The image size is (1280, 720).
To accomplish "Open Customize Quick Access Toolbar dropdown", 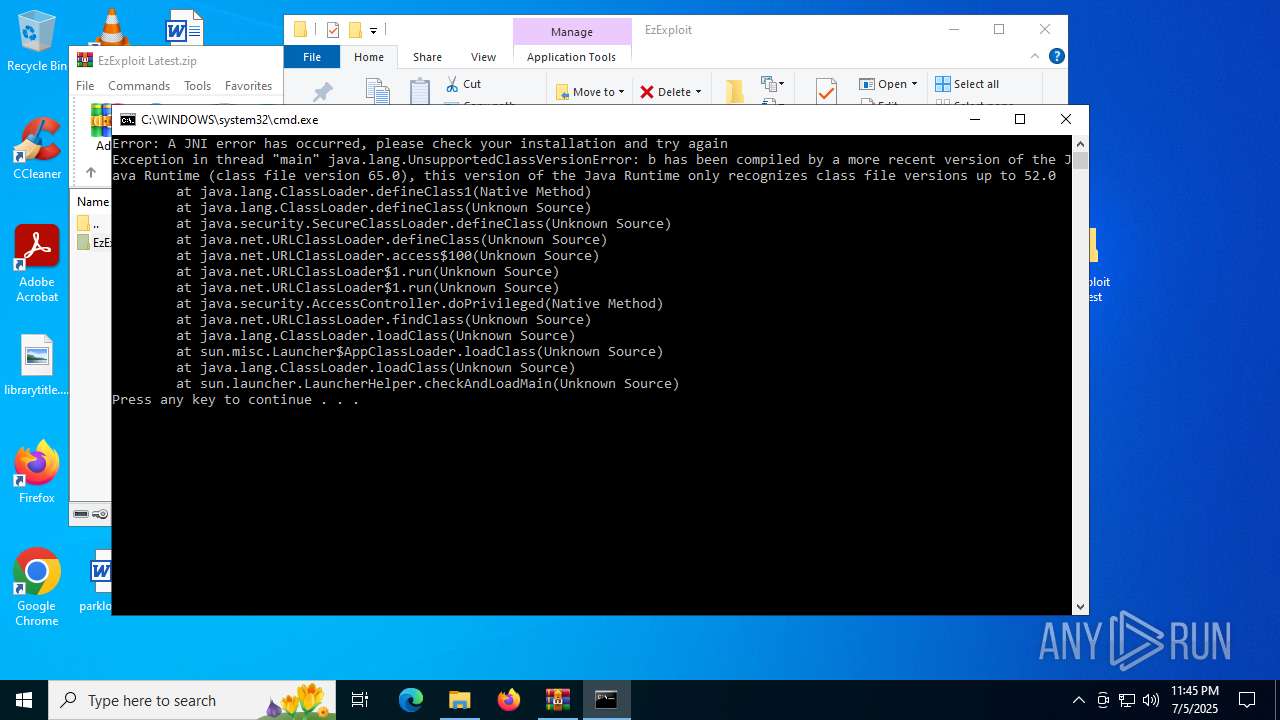I will (x=373, y=30).
